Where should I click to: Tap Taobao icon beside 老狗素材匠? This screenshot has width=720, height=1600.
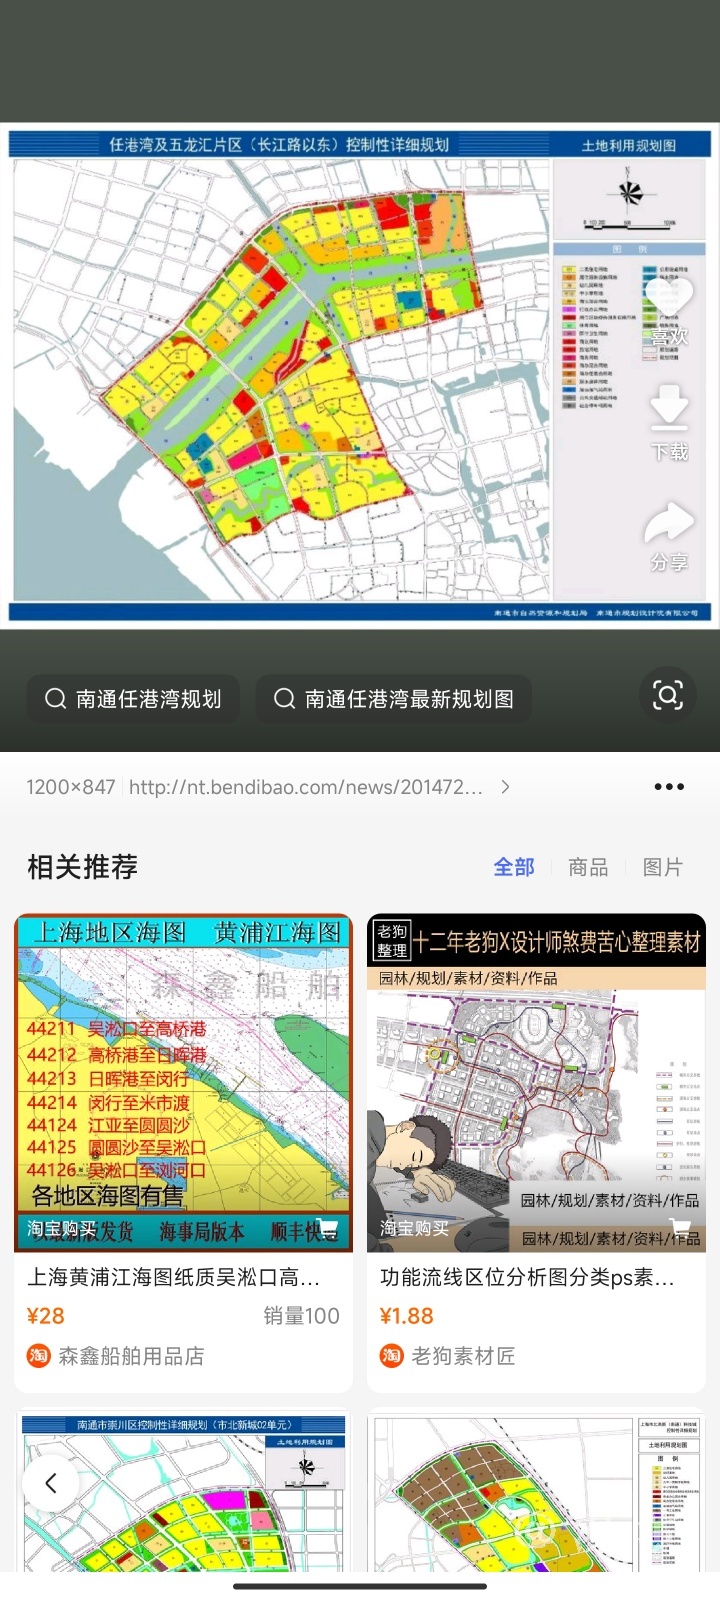coord(392,1356)
